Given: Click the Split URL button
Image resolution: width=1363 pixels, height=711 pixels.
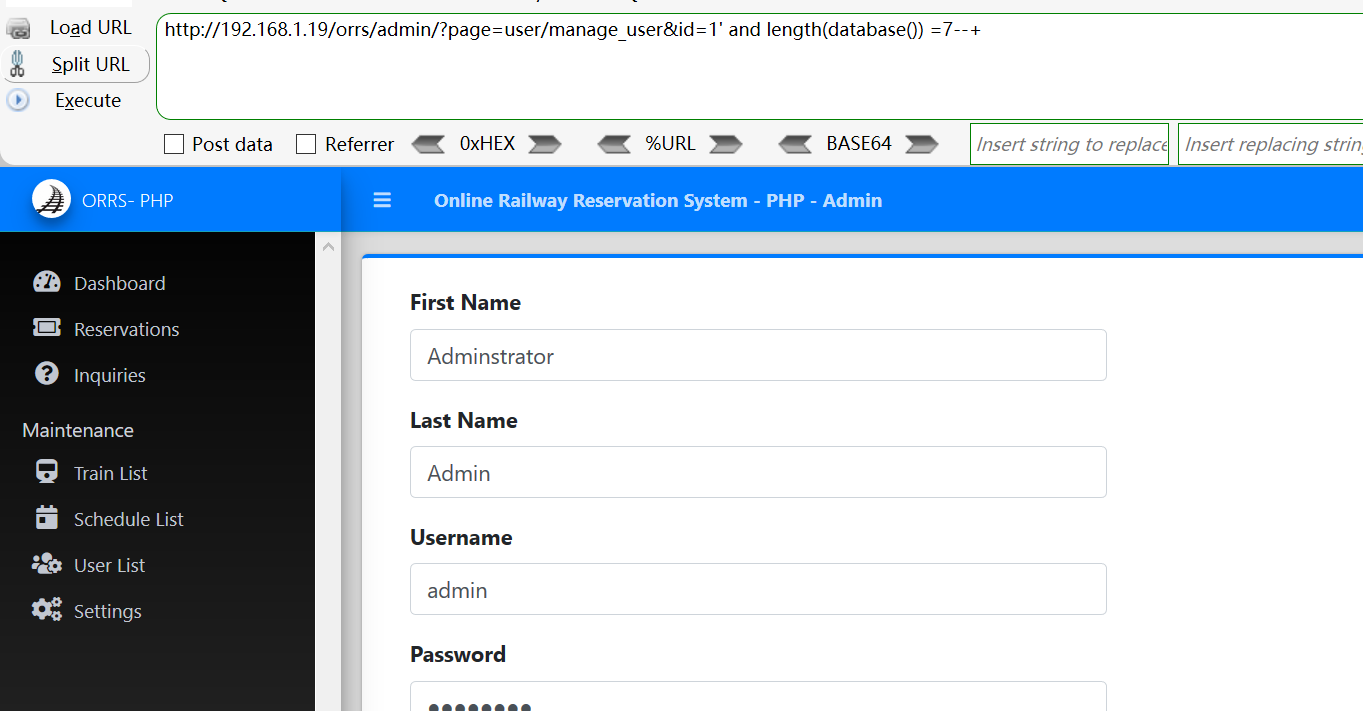Looking at the screenshot, I should coord(77,65).
